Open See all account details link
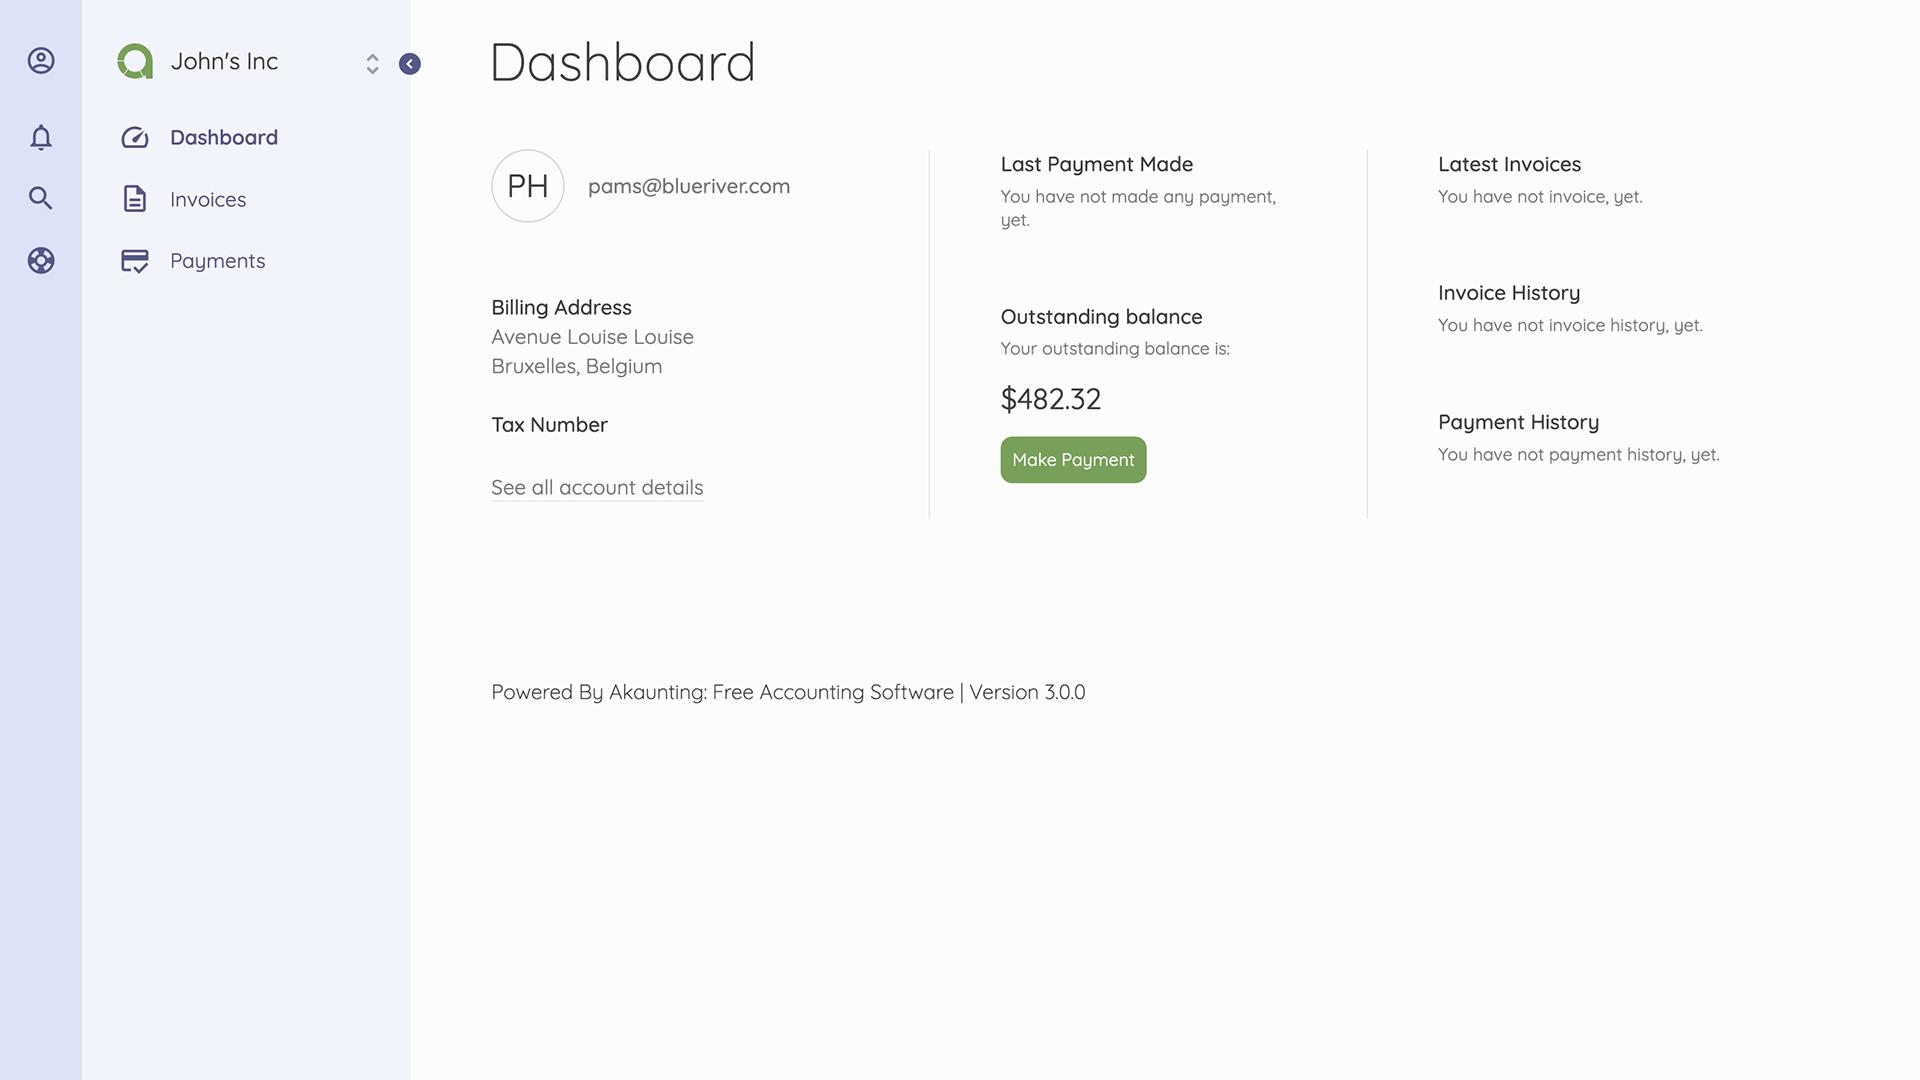The image size is (1920, 1080). [597, 488]
